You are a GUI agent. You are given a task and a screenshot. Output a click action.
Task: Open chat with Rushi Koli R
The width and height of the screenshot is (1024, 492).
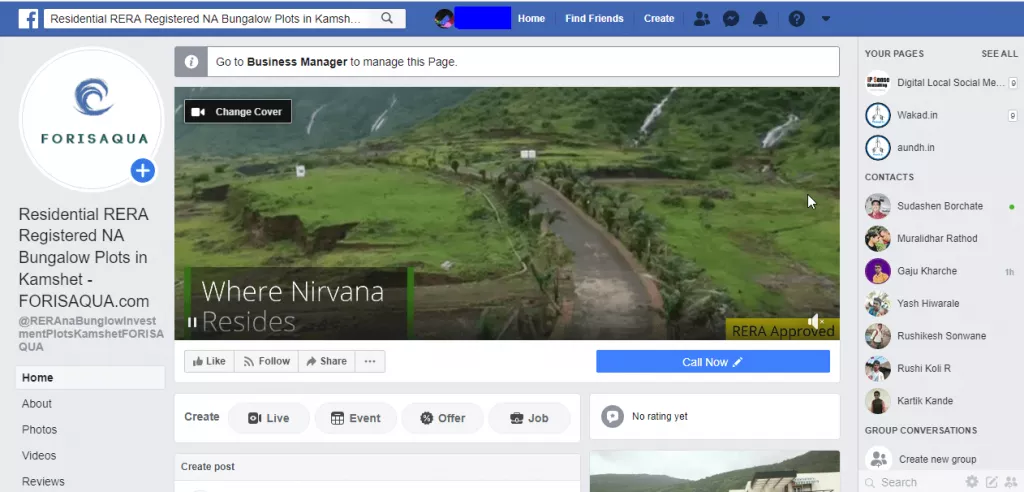click(941, 369)
